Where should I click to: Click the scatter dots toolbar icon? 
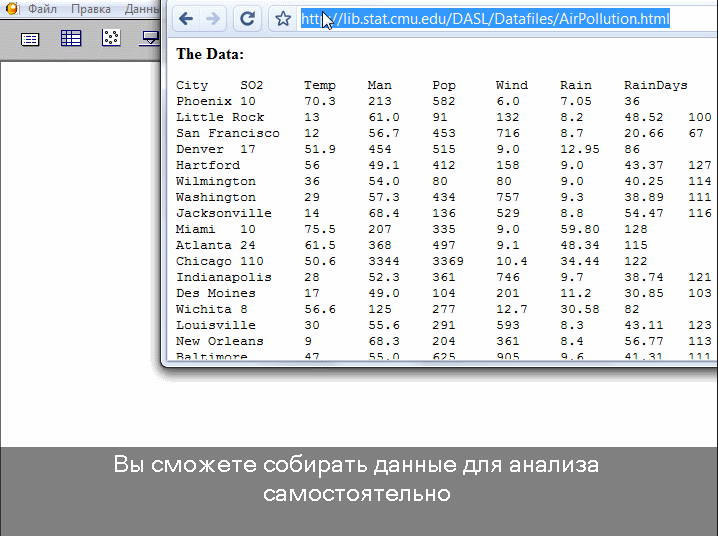(x=111, y=38)
